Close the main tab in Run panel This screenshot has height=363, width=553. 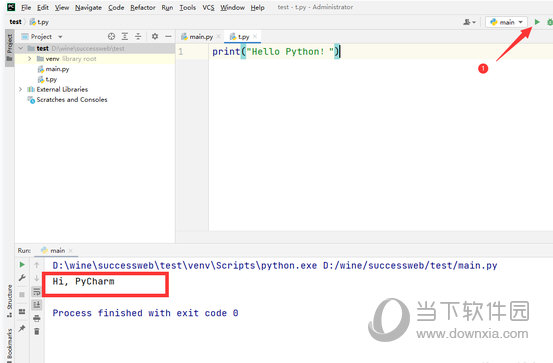coord(71,250)
